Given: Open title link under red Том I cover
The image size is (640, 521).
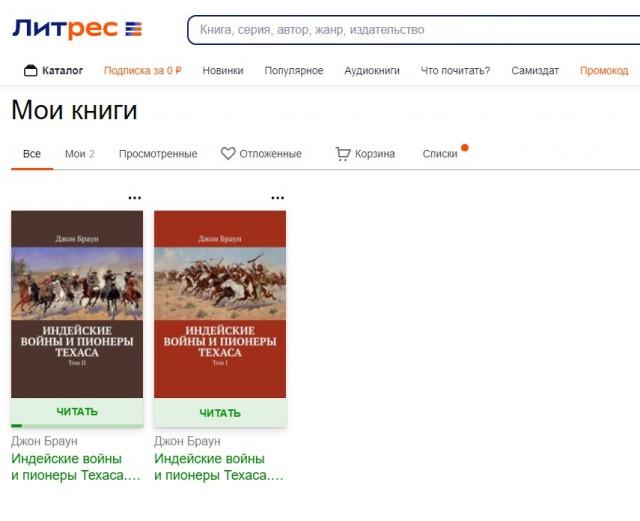Looking at the screenshot, I should 219,467.
